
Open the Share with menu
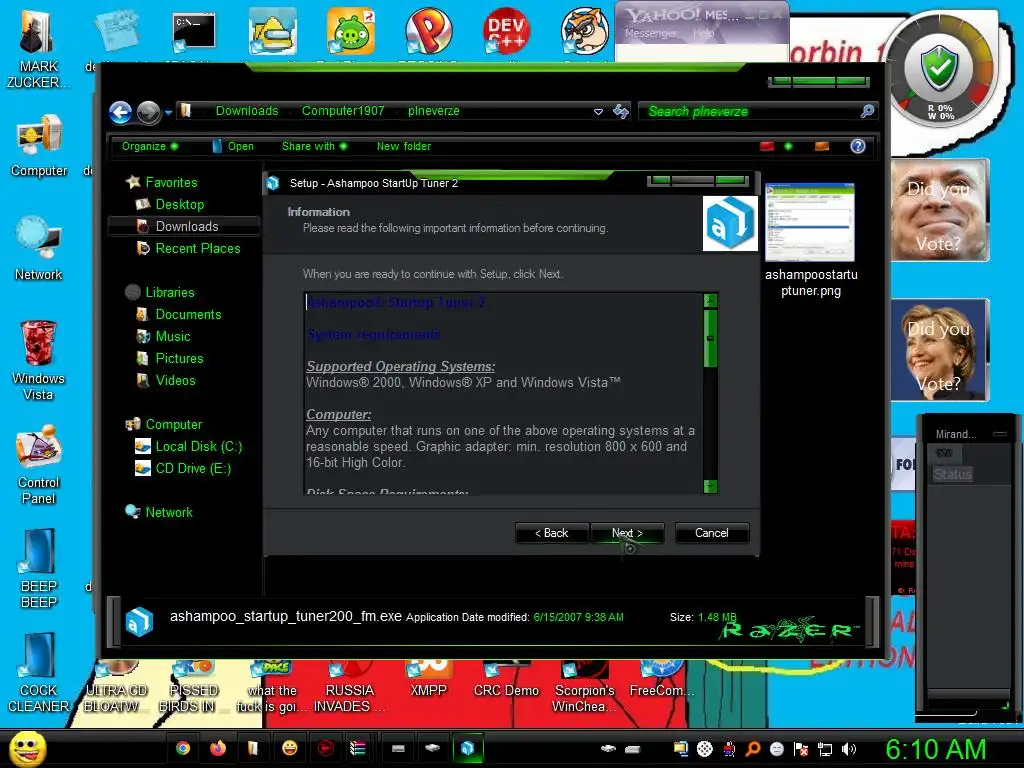pyautogui.click(x=314, y=146)
